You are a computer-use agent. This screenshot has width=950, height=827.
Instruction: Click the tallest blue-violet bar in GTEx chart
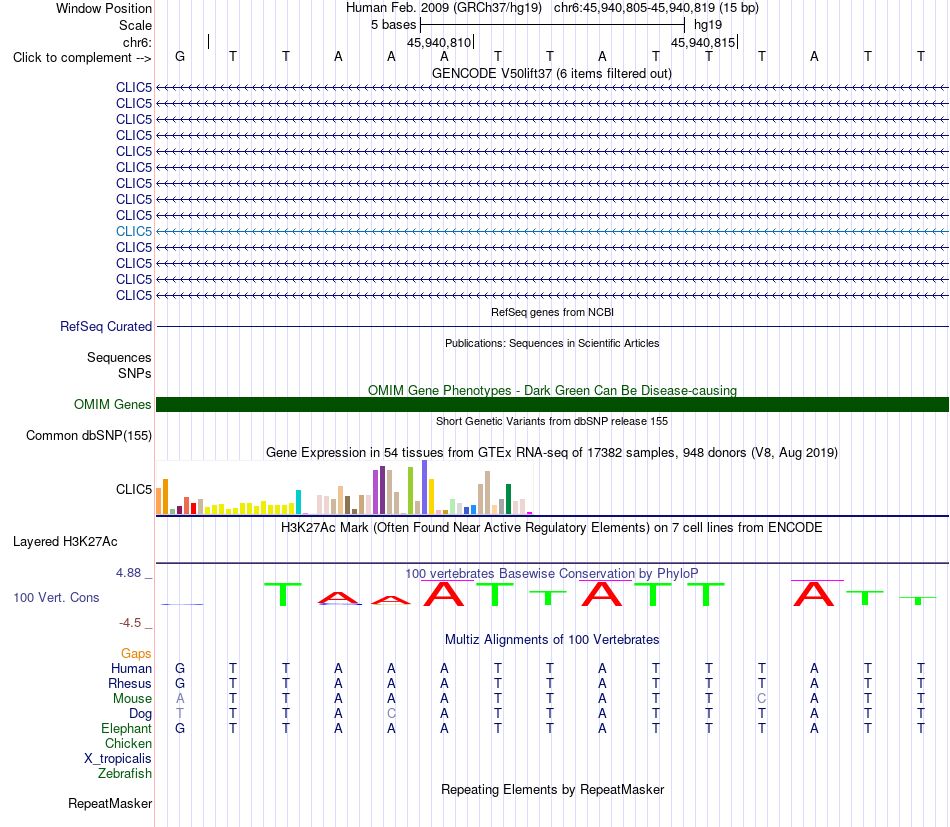425,487
